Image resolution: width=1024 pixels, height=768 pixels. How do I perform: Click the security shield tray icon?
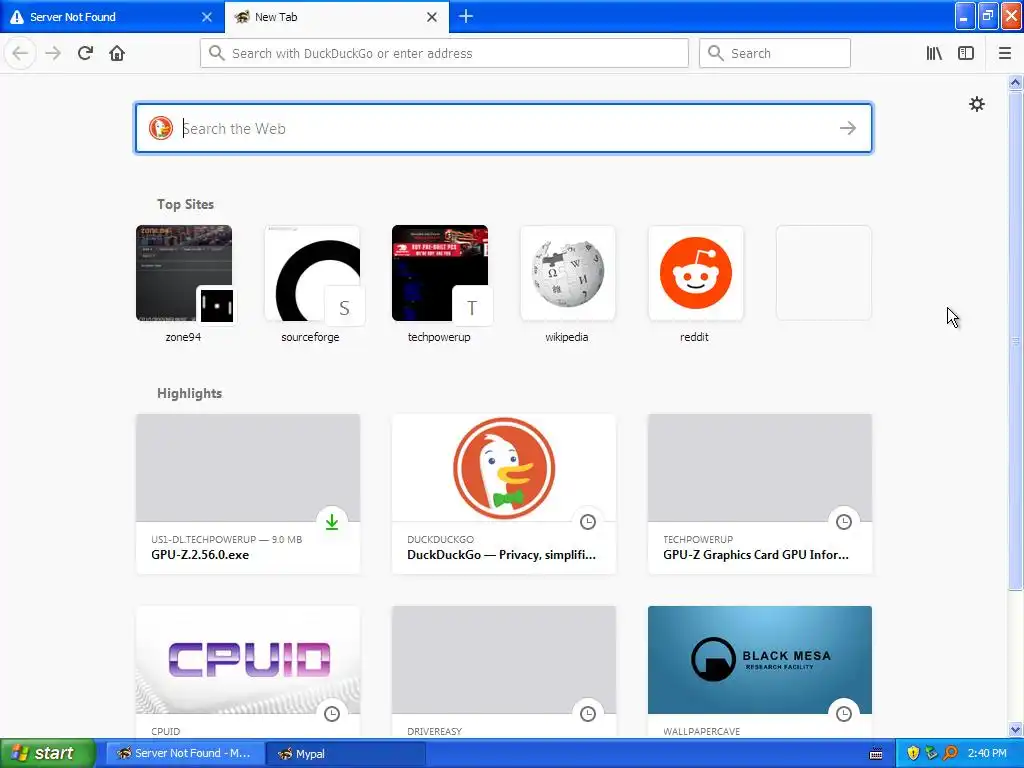pos(913,754)
